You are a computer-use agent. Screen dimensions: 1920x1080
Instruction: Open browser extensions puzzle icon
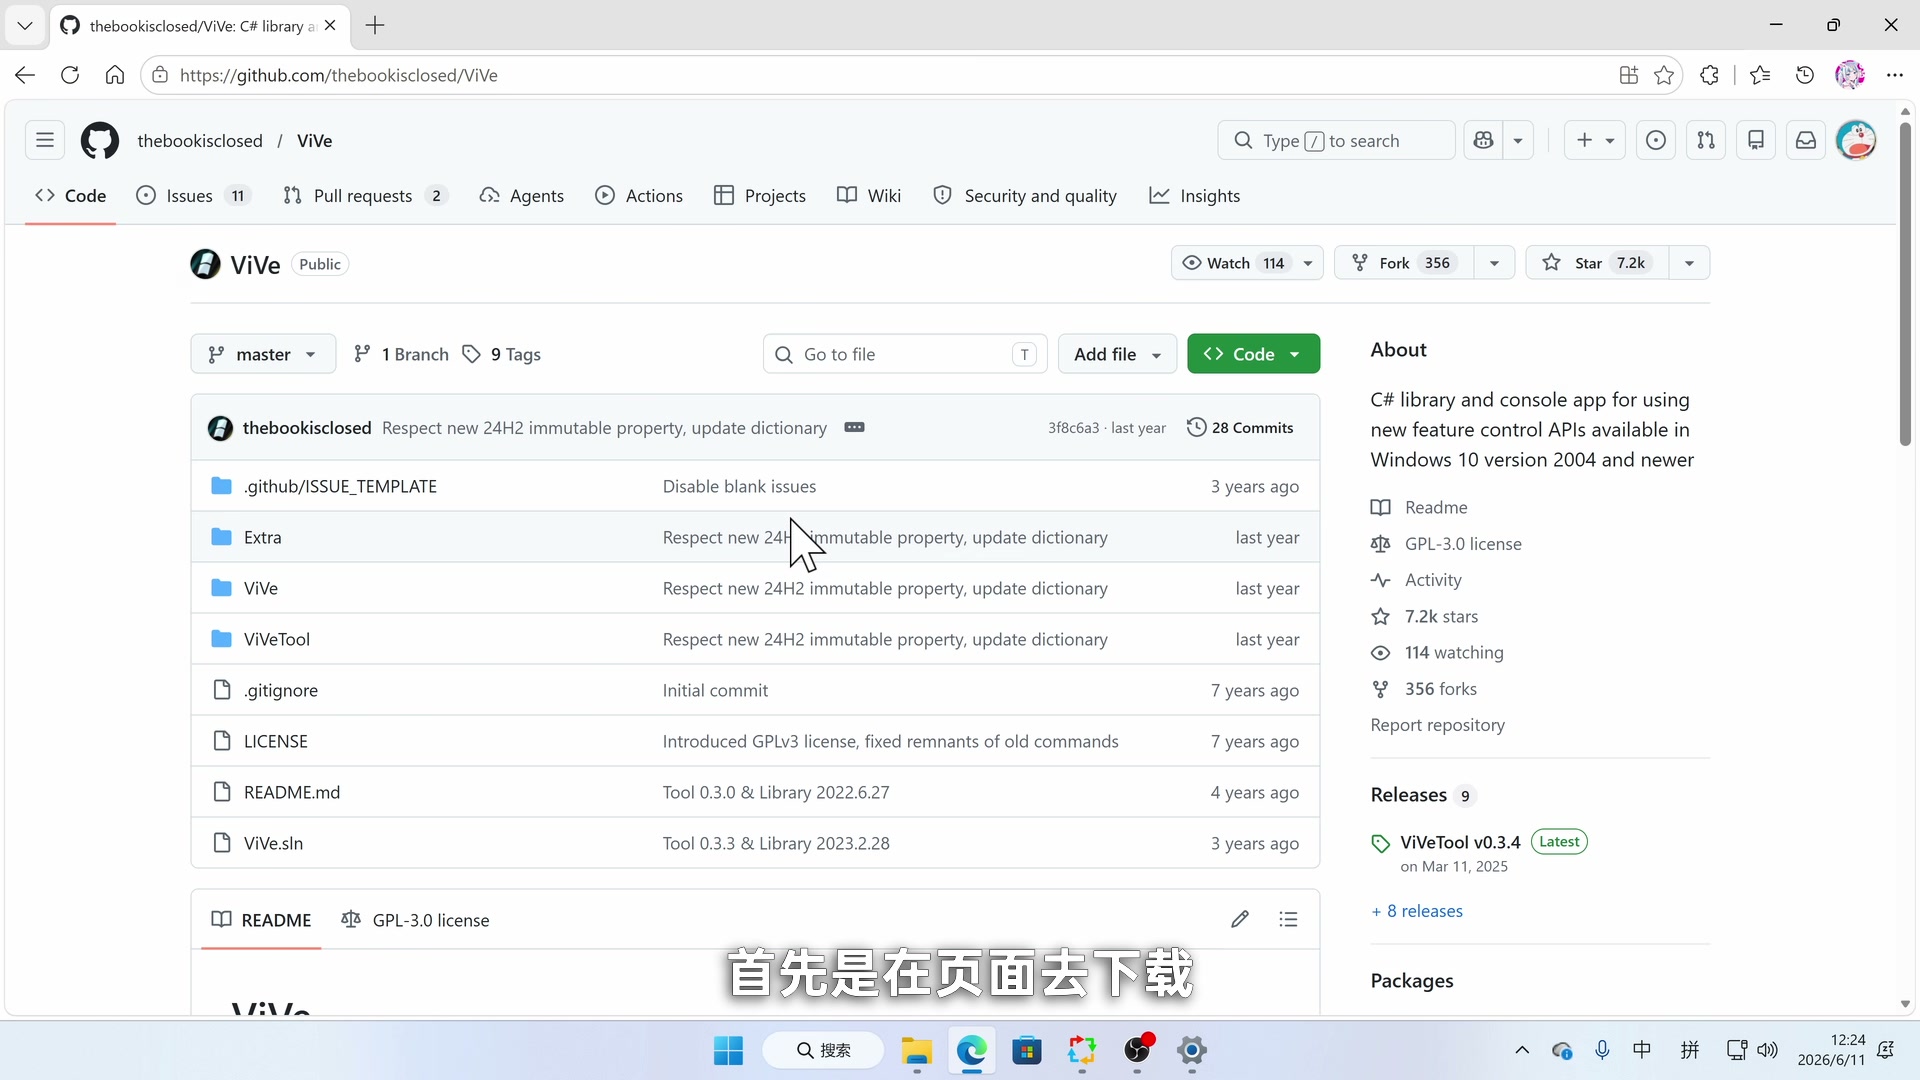pyautogui.click(x=1710, y=75)
